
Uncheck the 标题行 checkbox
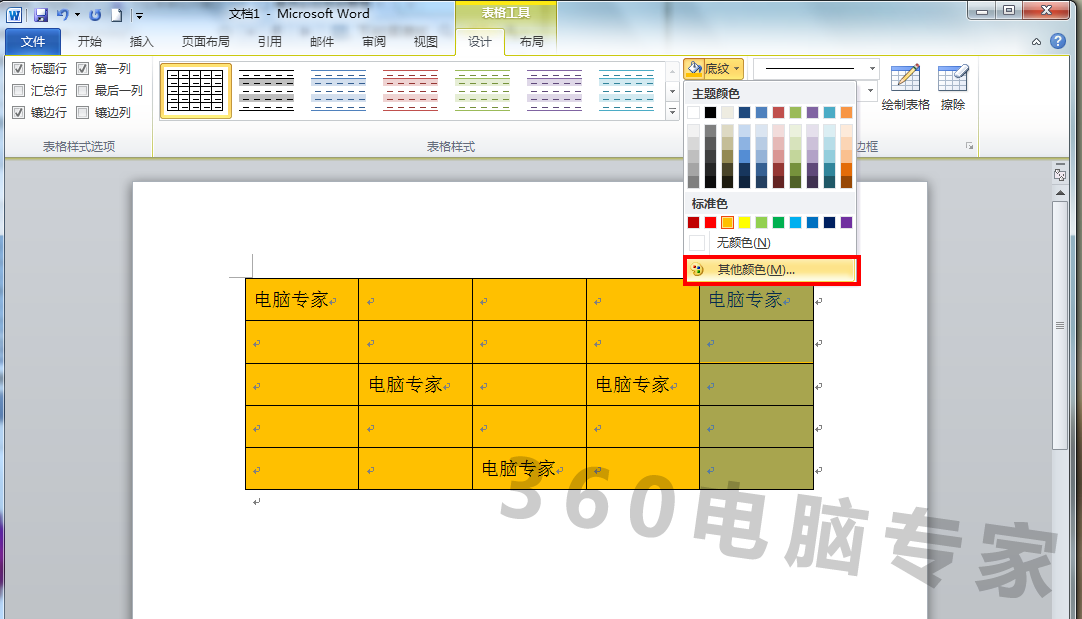tap(19, 68)
